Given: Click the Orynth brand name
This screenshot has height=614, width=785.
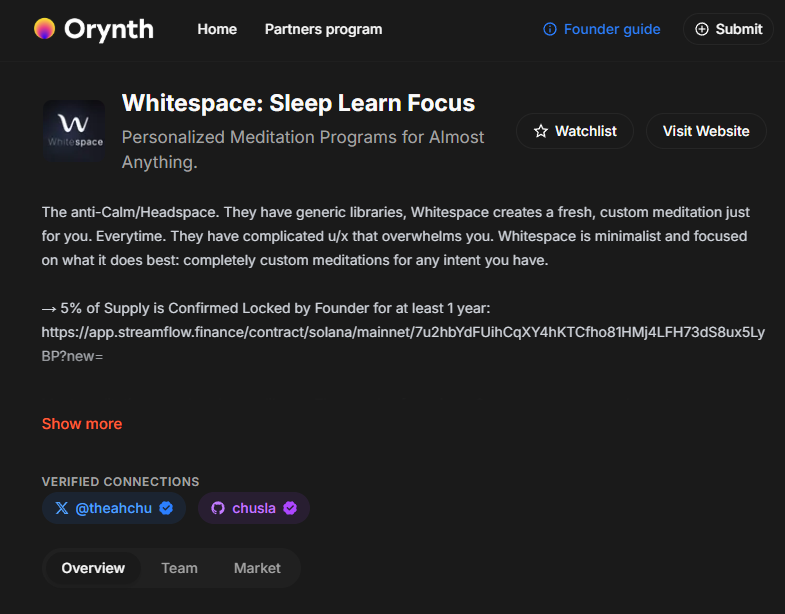Looking at the screenshot, I should click(109, 30).
